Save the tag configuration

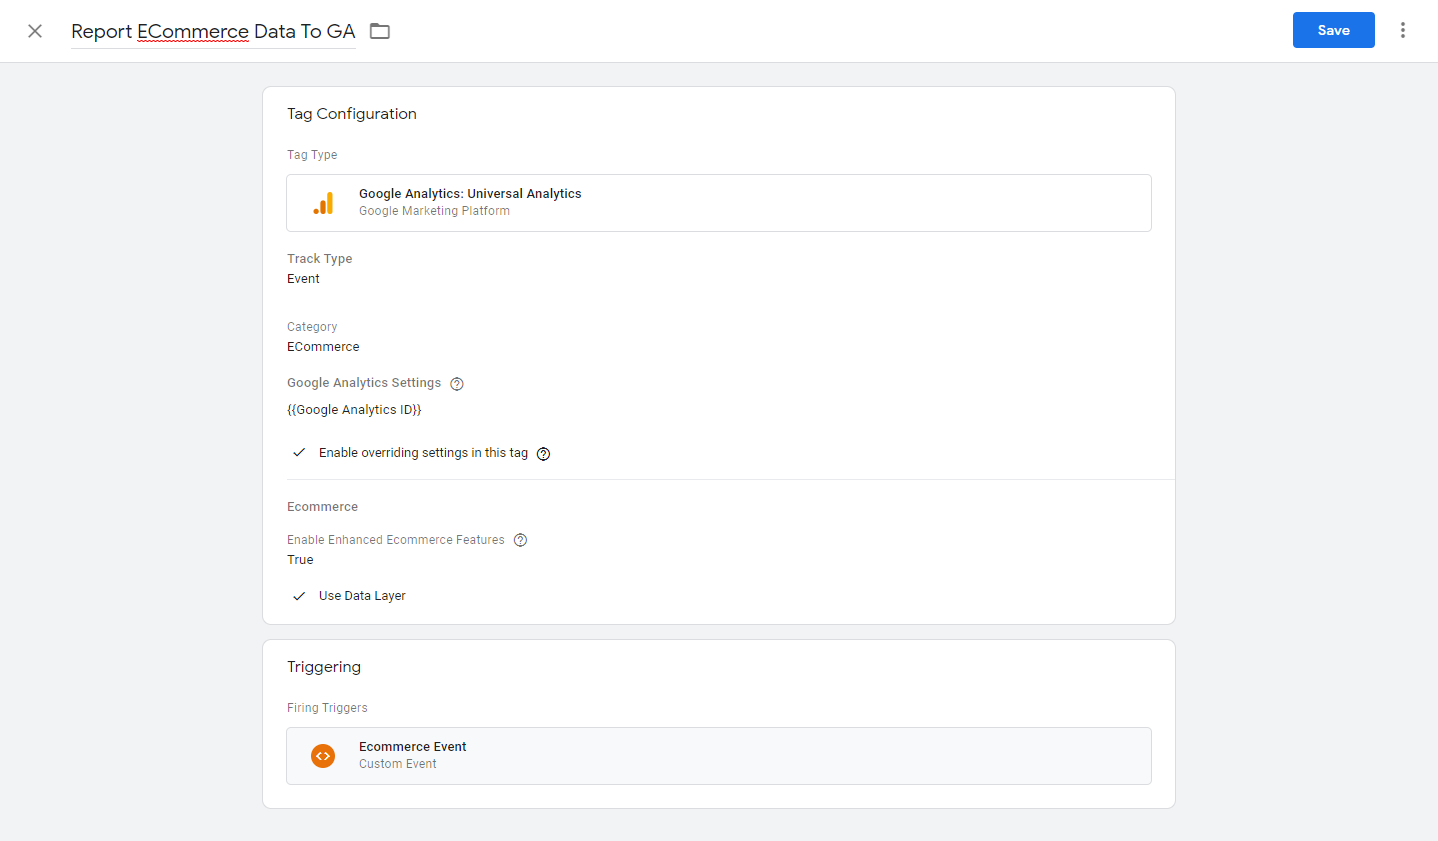[1333, 30]
